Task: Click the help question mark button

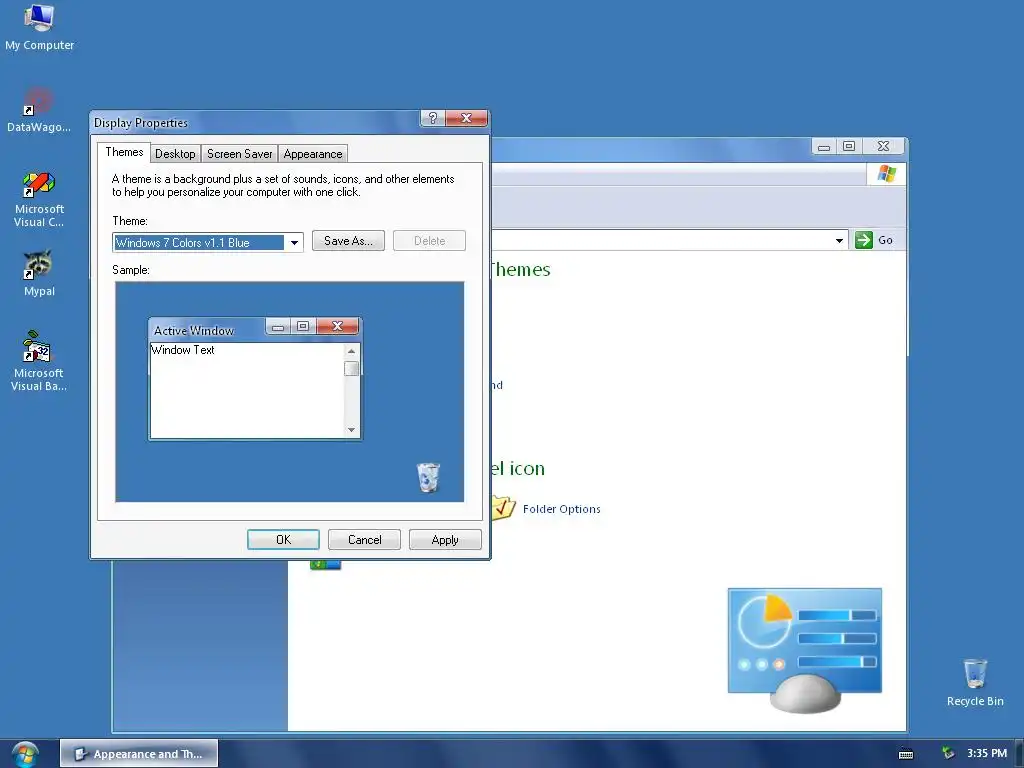Action: [432, 118]
